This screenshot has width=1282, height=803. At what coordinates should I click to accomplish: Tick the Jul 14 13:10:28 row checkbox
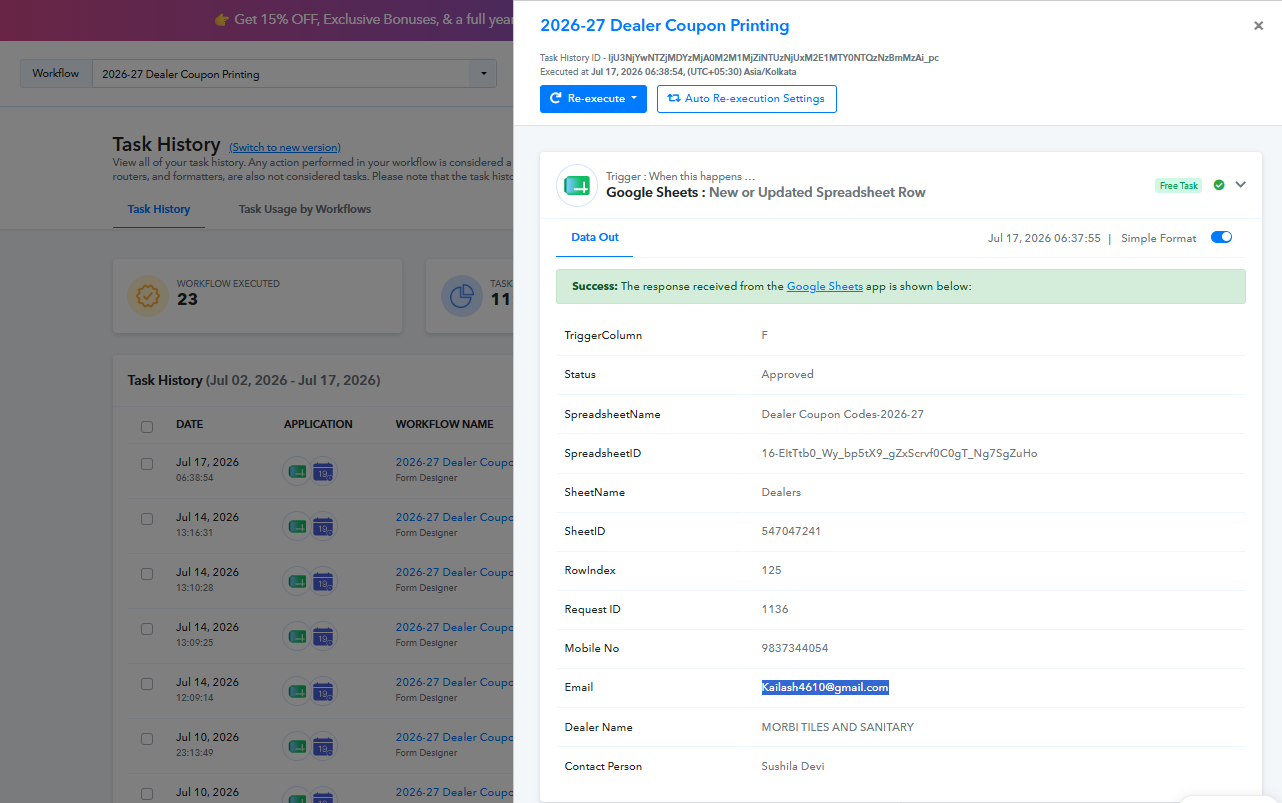click(147, 574)
